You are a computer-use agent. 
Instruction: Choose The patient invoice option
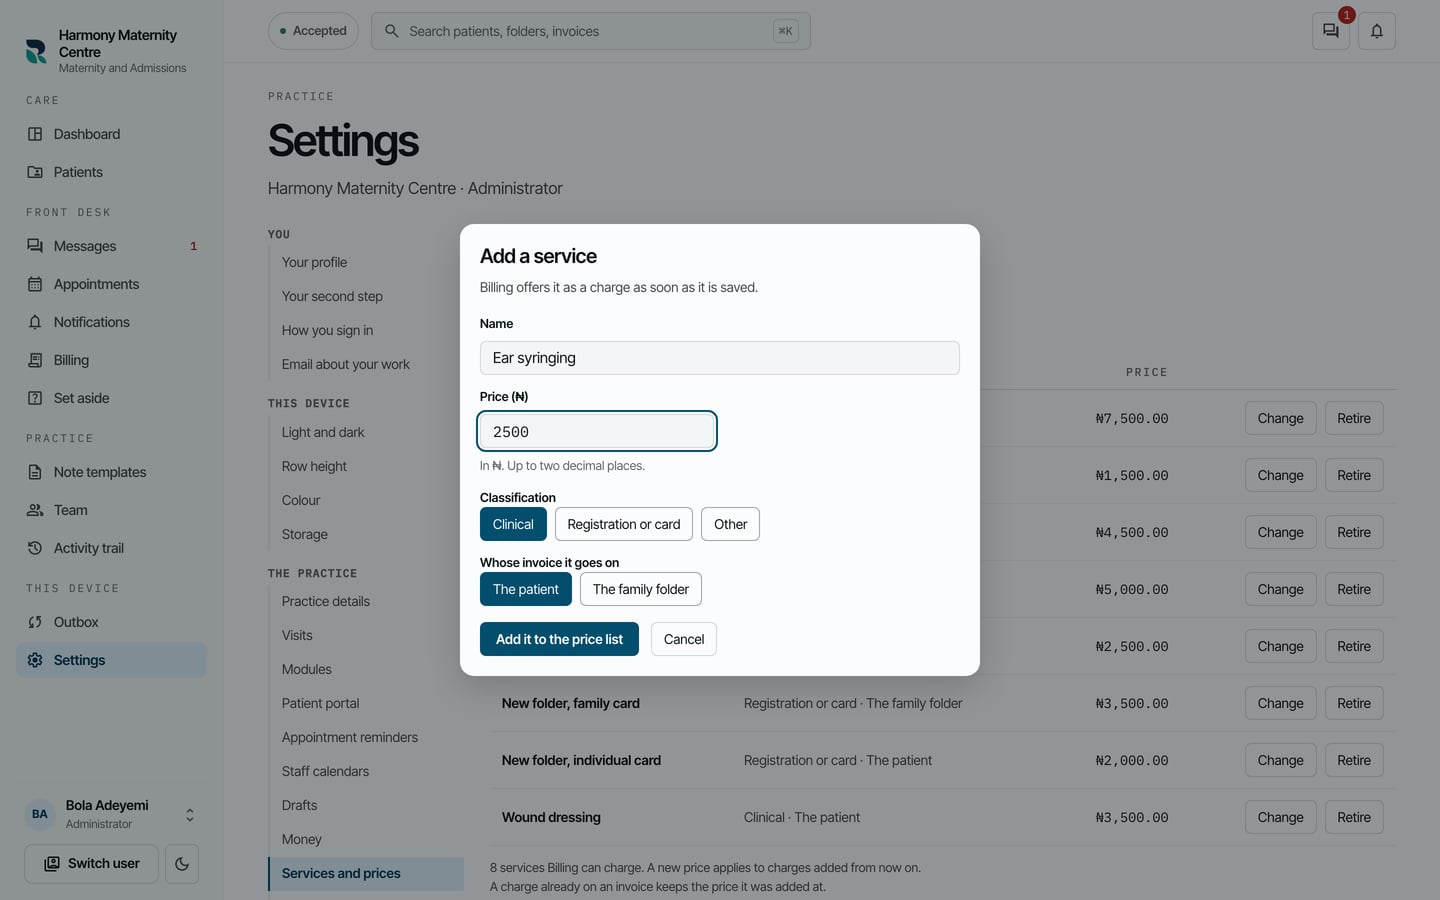(526, 589)
